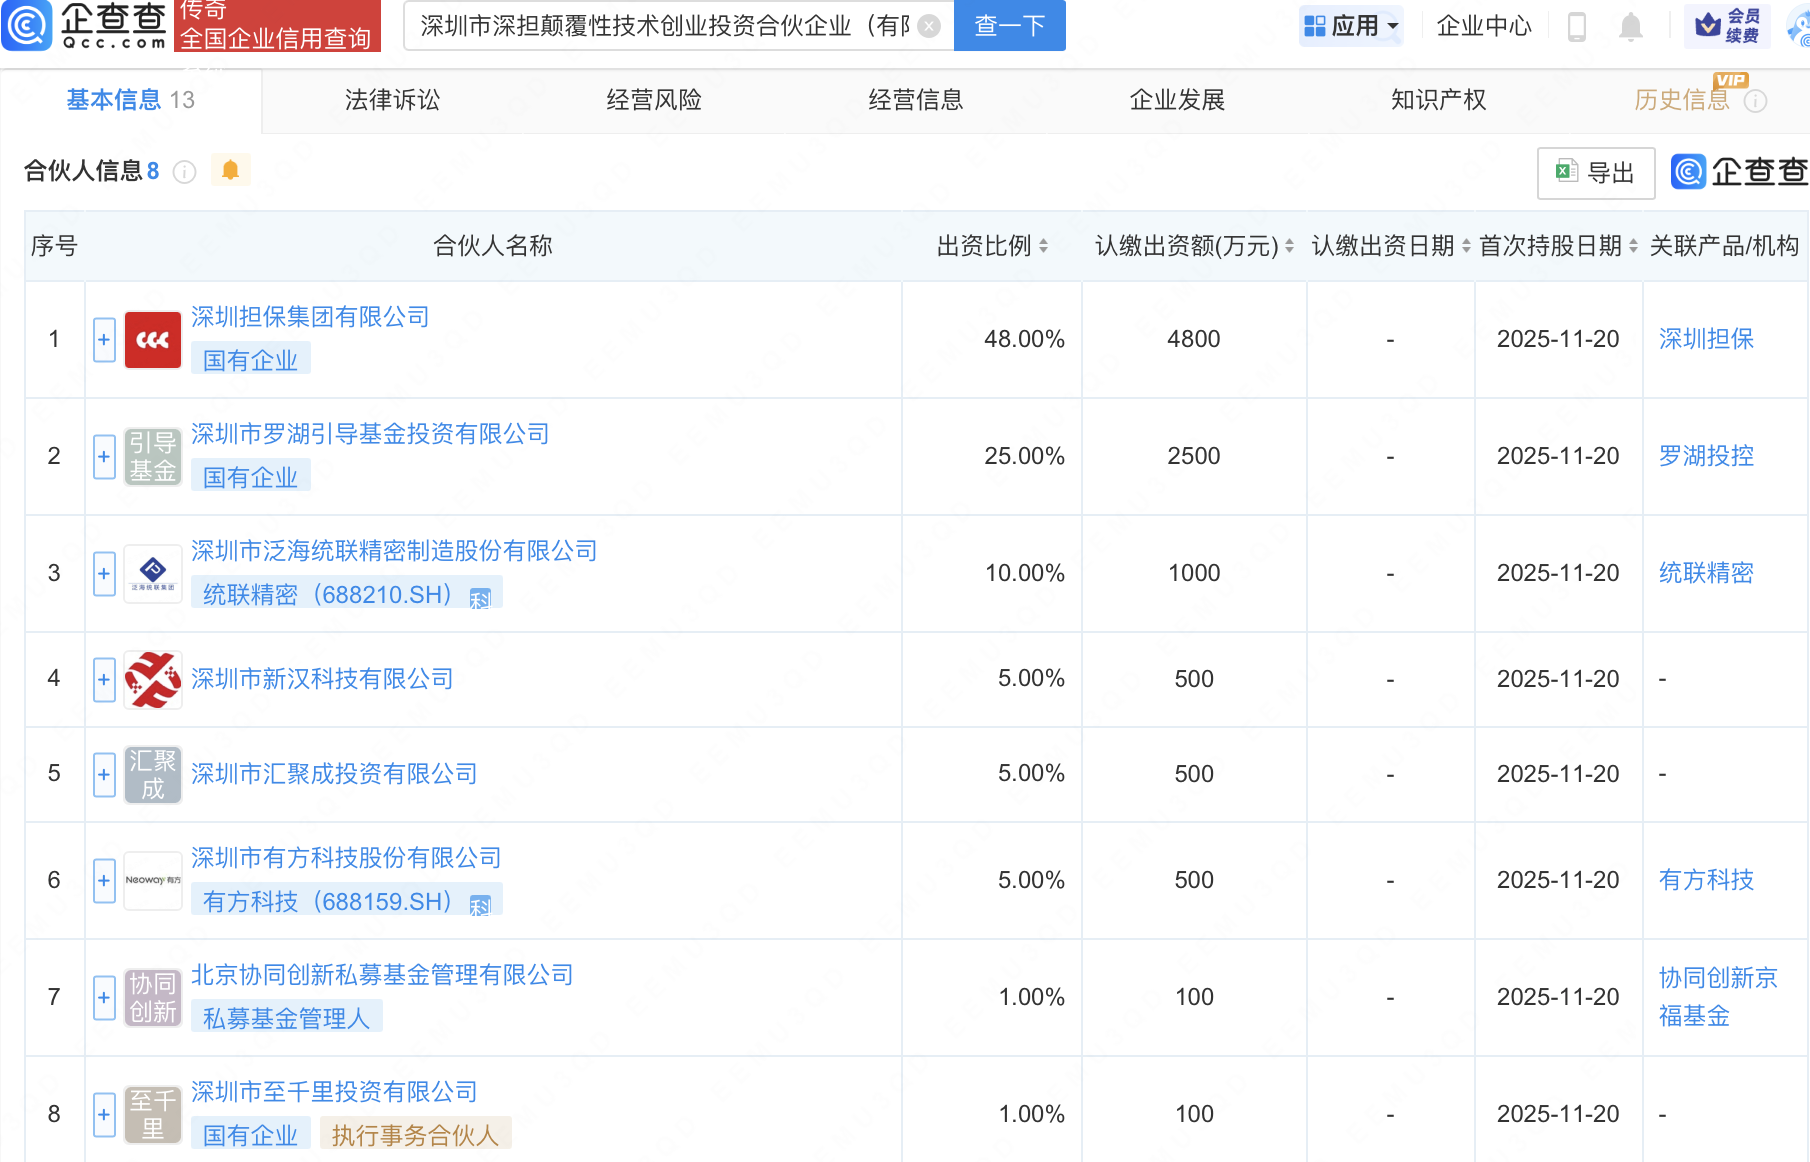Open the 应用 dropdown menu
The height and width of the screenshot is (1162, 1810).
[1352, 26]
